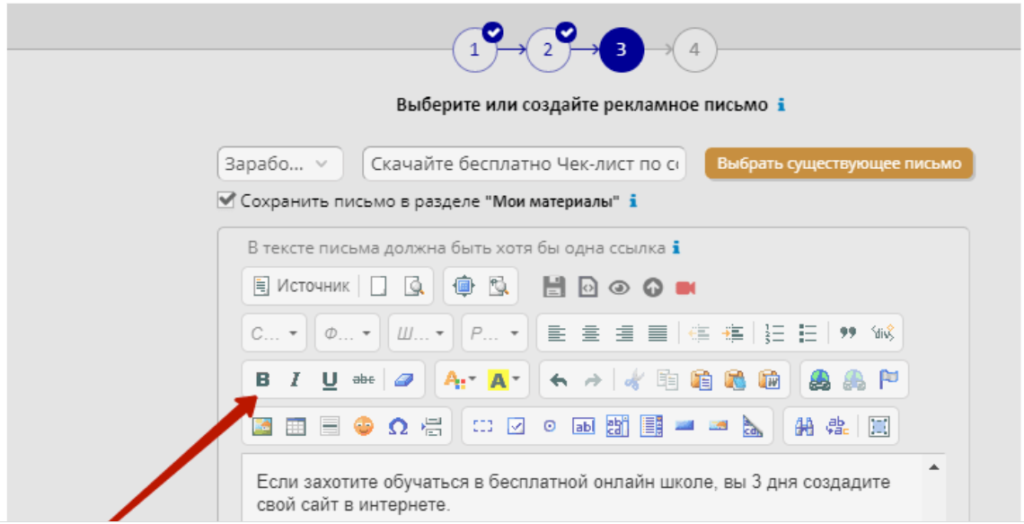Click info icon next to 'Мои материалы'
This screenshot has width=1024, height=524.
coord(632,201)
